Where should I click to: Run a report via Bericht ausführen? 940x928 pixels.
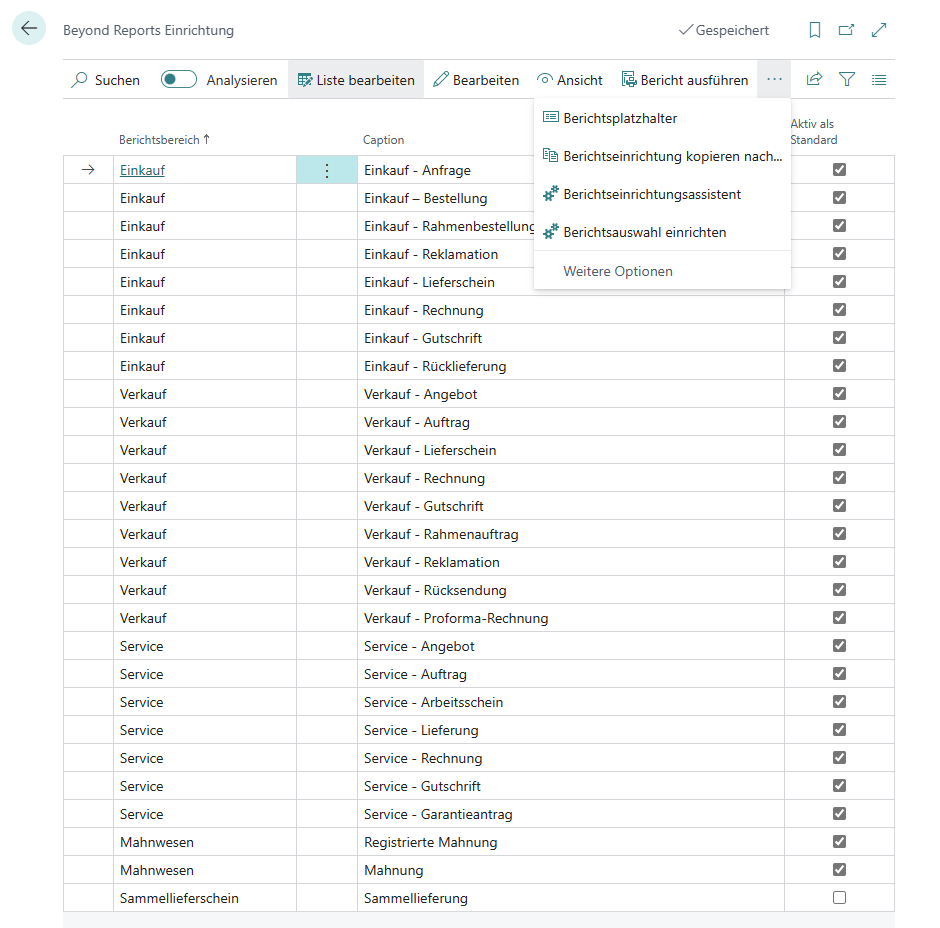pyautogui.click(x=685, y=79)
